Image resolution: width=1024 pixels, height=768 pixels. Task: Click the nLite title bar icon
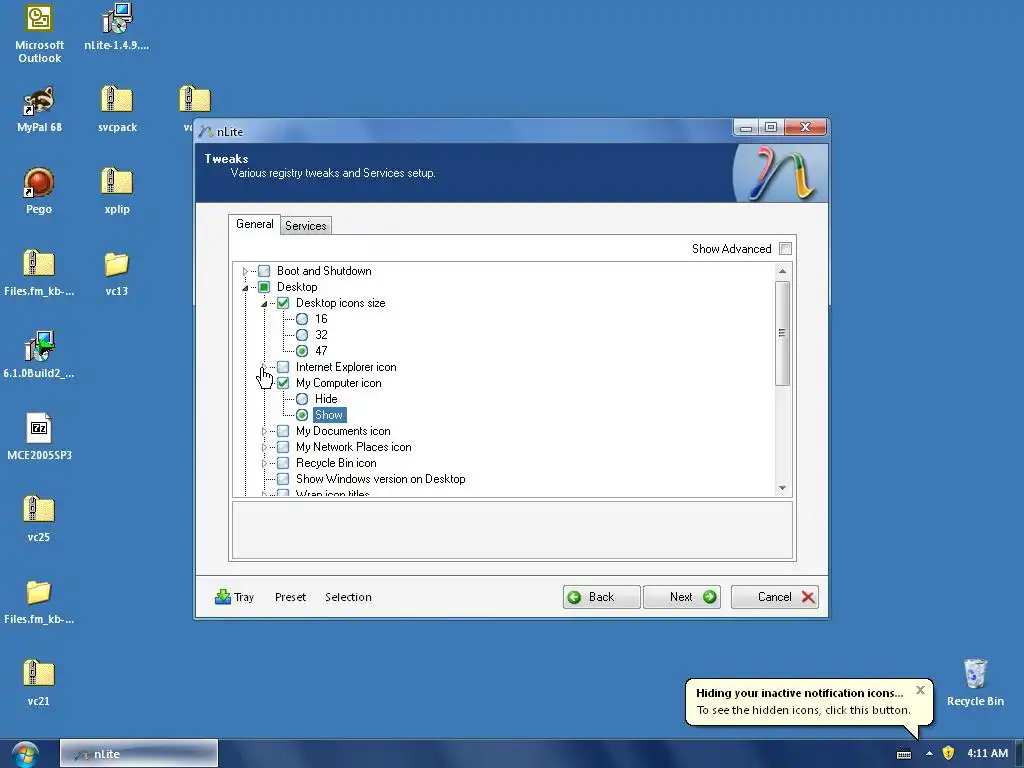(206, 131)
